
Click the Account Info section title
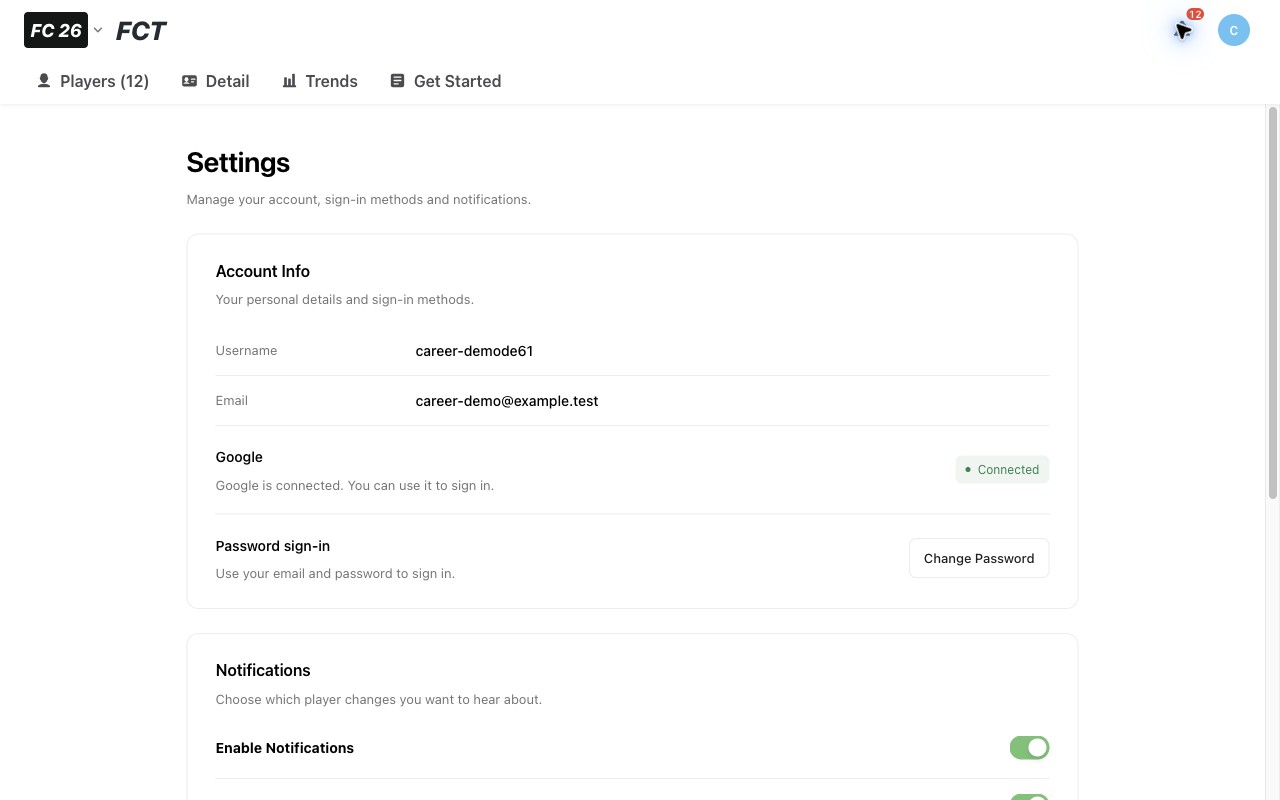point(263,271)
